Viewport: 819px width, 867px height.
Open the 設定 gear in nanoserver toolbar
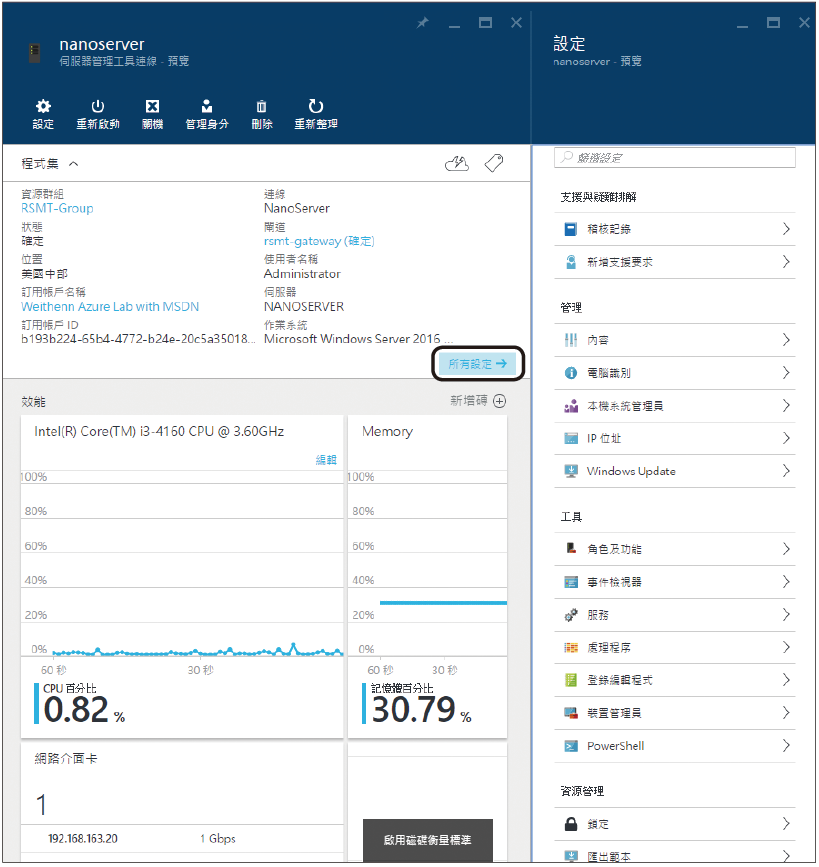43,106
